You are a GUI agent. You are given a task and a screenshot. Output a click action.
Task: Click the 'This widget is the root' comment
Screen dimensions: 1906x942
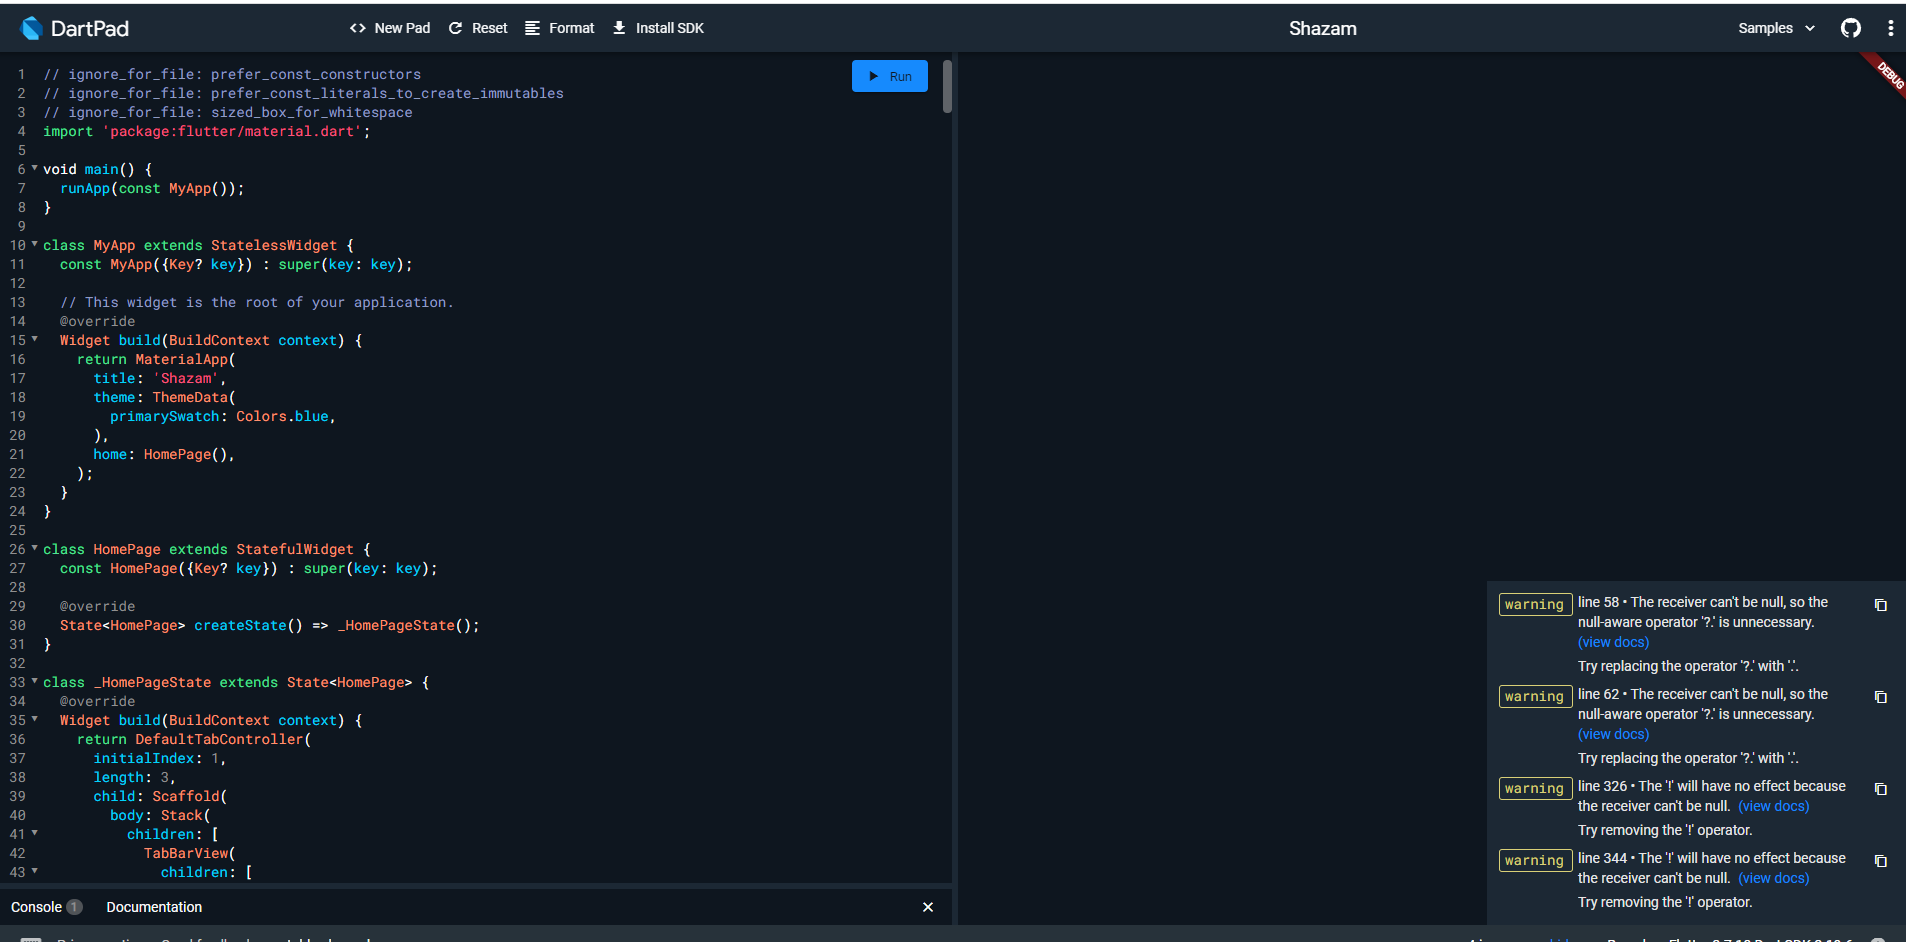tap(257, 302)
